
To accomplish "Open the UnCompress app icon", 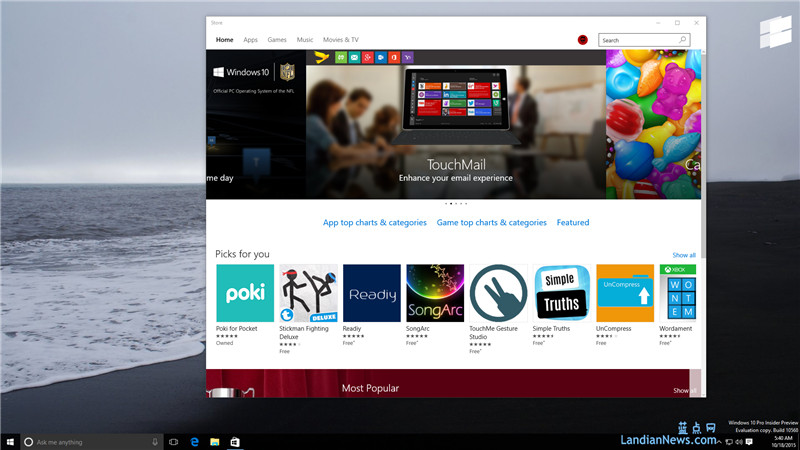I will (x=625, y=293).
